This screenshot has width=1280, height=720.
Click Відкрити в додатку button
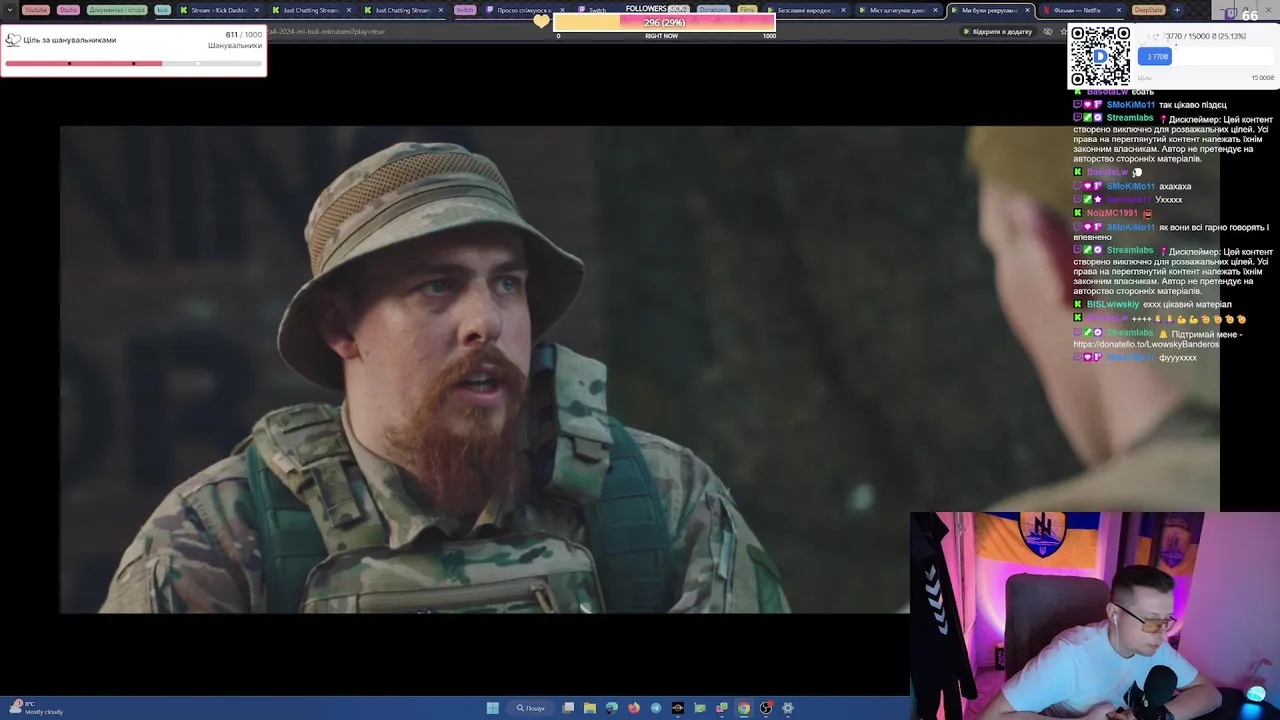coord(998,32)
